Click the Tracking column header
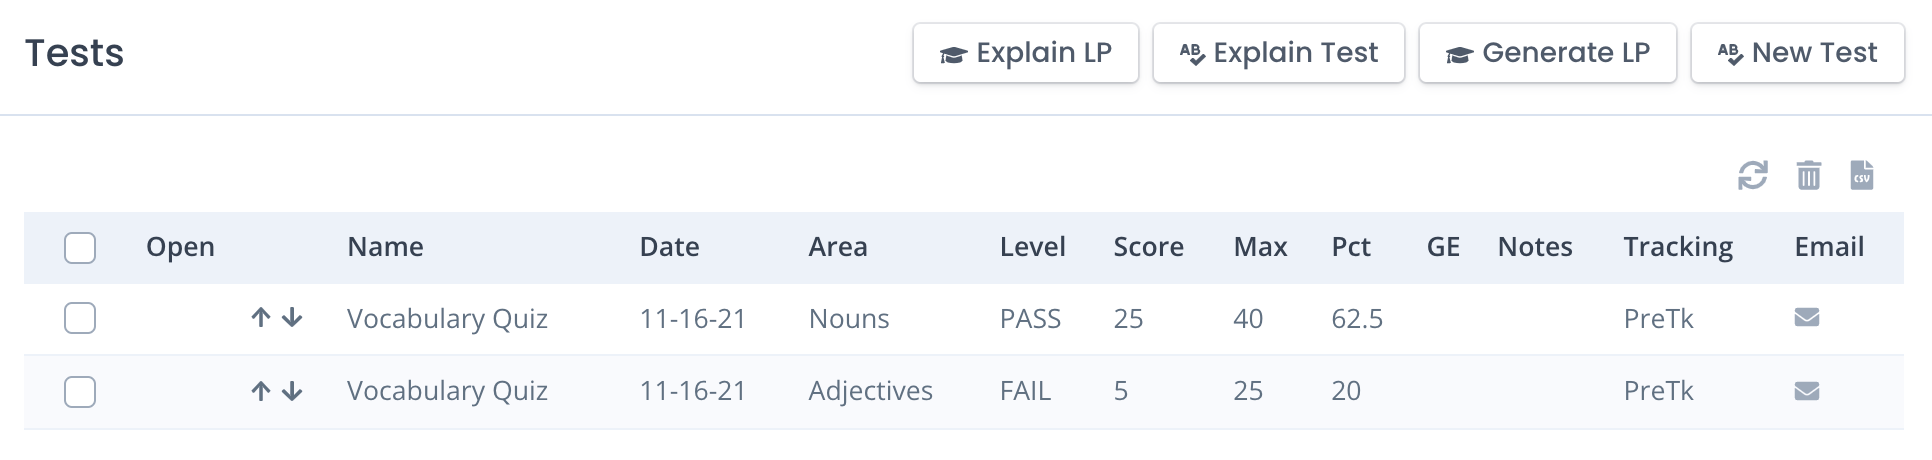1932x460 pixels. [x=1678, y=247]
